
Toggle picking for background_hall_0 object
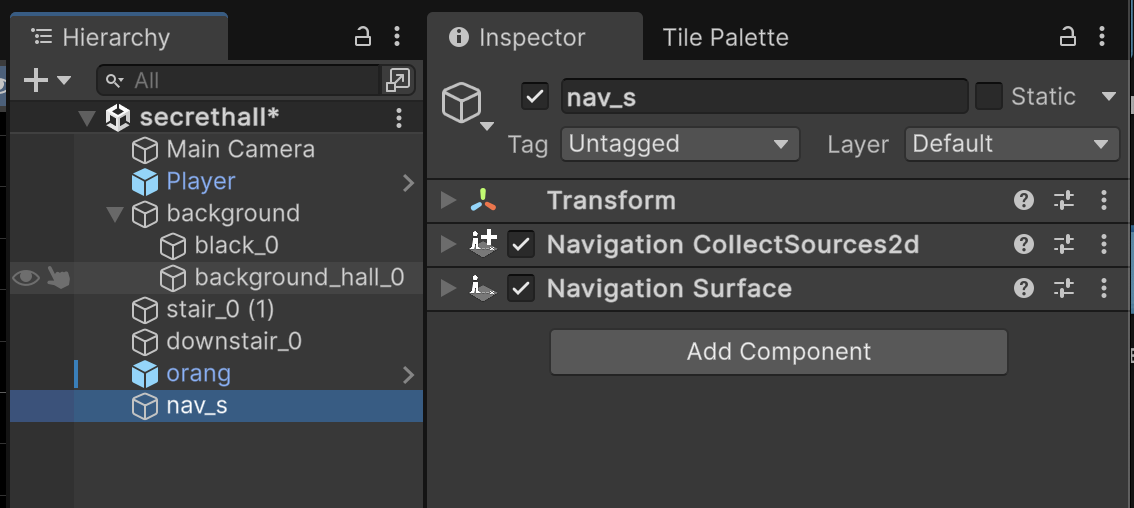58,278
